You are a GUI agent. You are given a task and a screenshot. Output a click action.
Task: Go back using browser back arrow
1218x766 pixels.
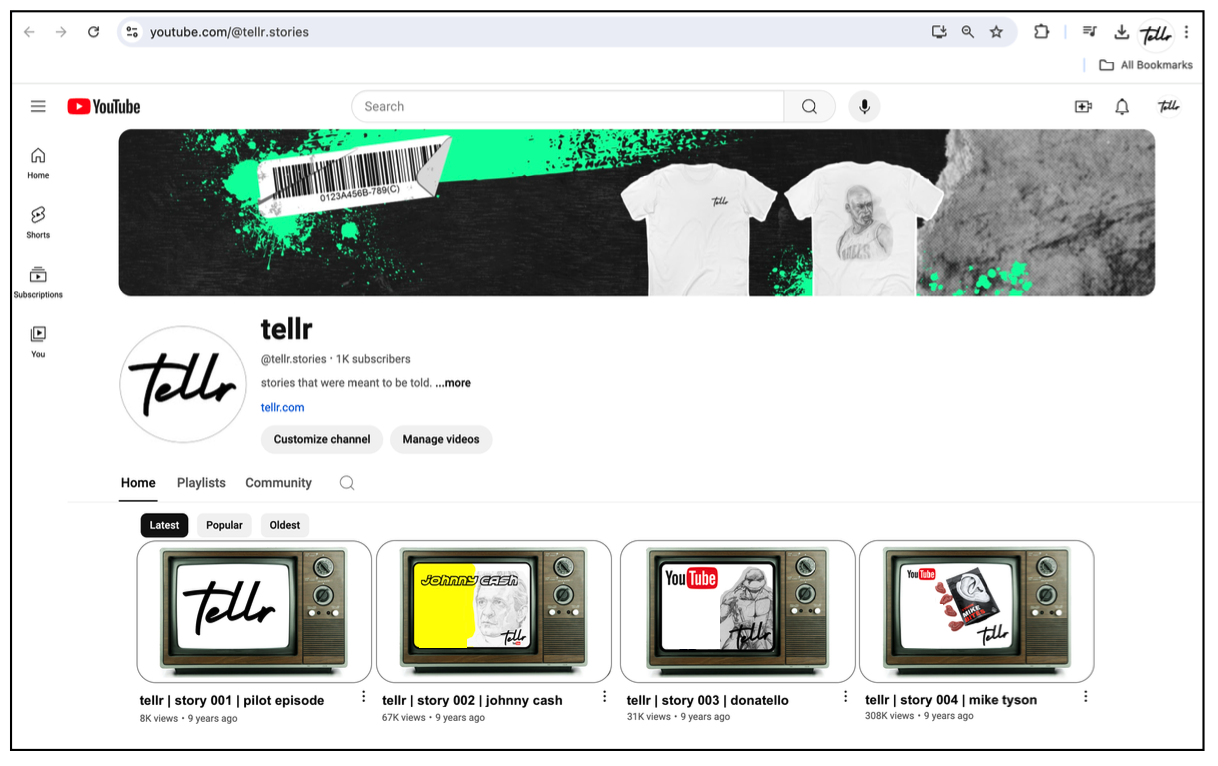(x=29, y=32)
